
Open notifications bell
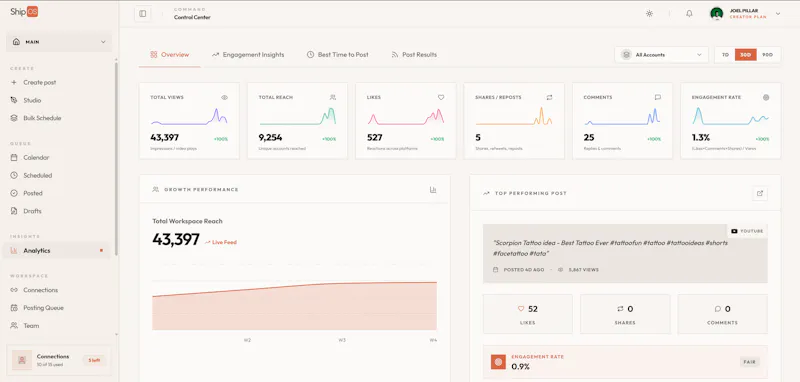pyautogui.click(x=689, y=14)
